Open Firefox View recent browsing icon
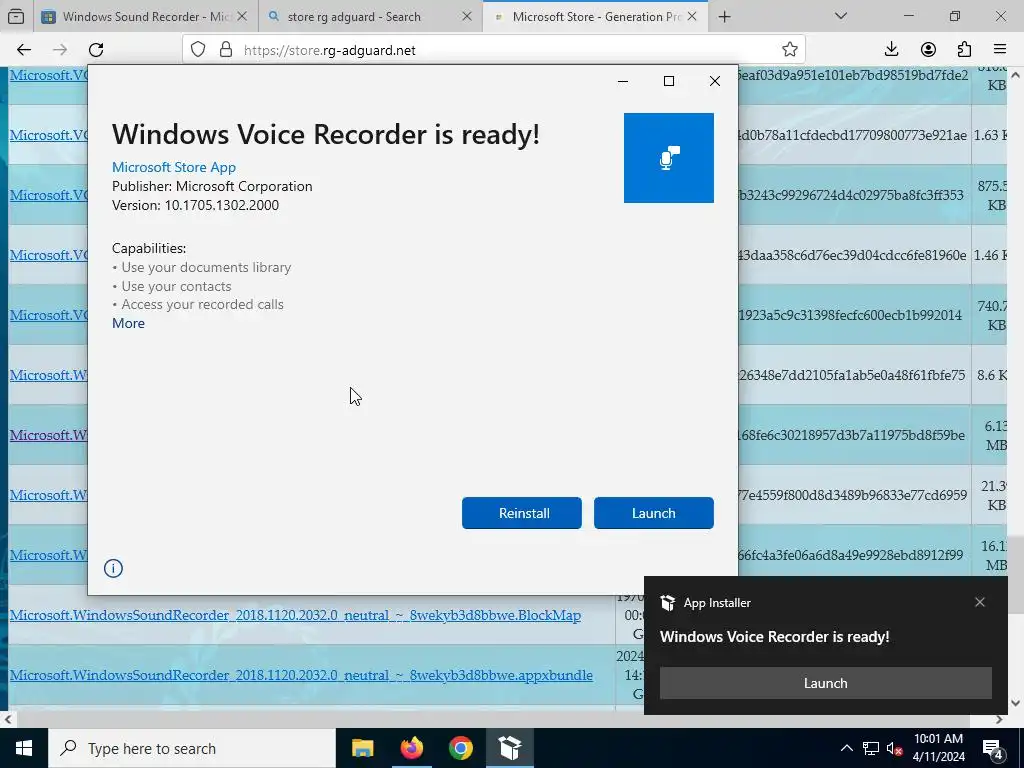The height and width of the screenshot is (768, 1024). 16,16
